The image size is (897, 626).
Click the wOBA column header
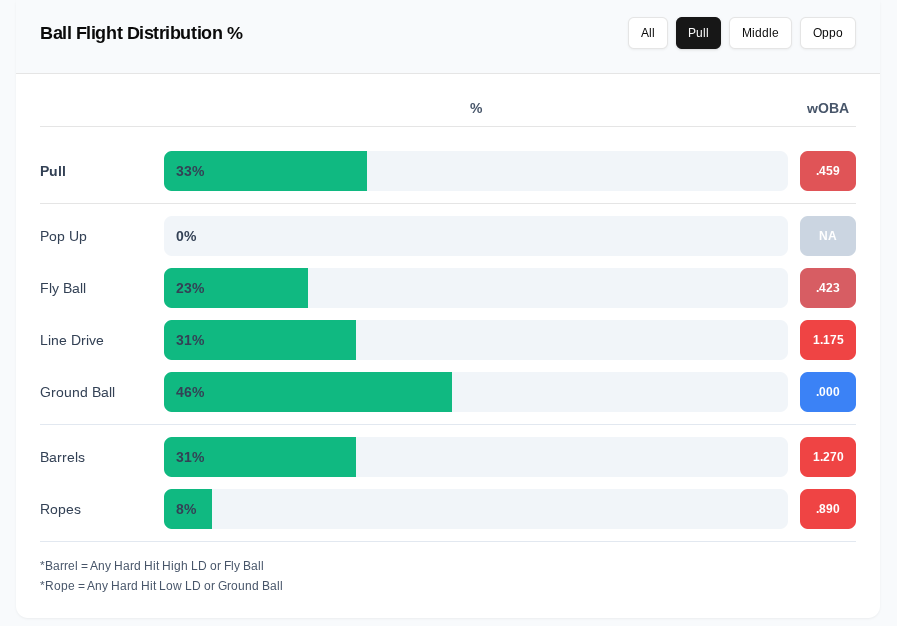pyautogui.click(x=828, y=108)
